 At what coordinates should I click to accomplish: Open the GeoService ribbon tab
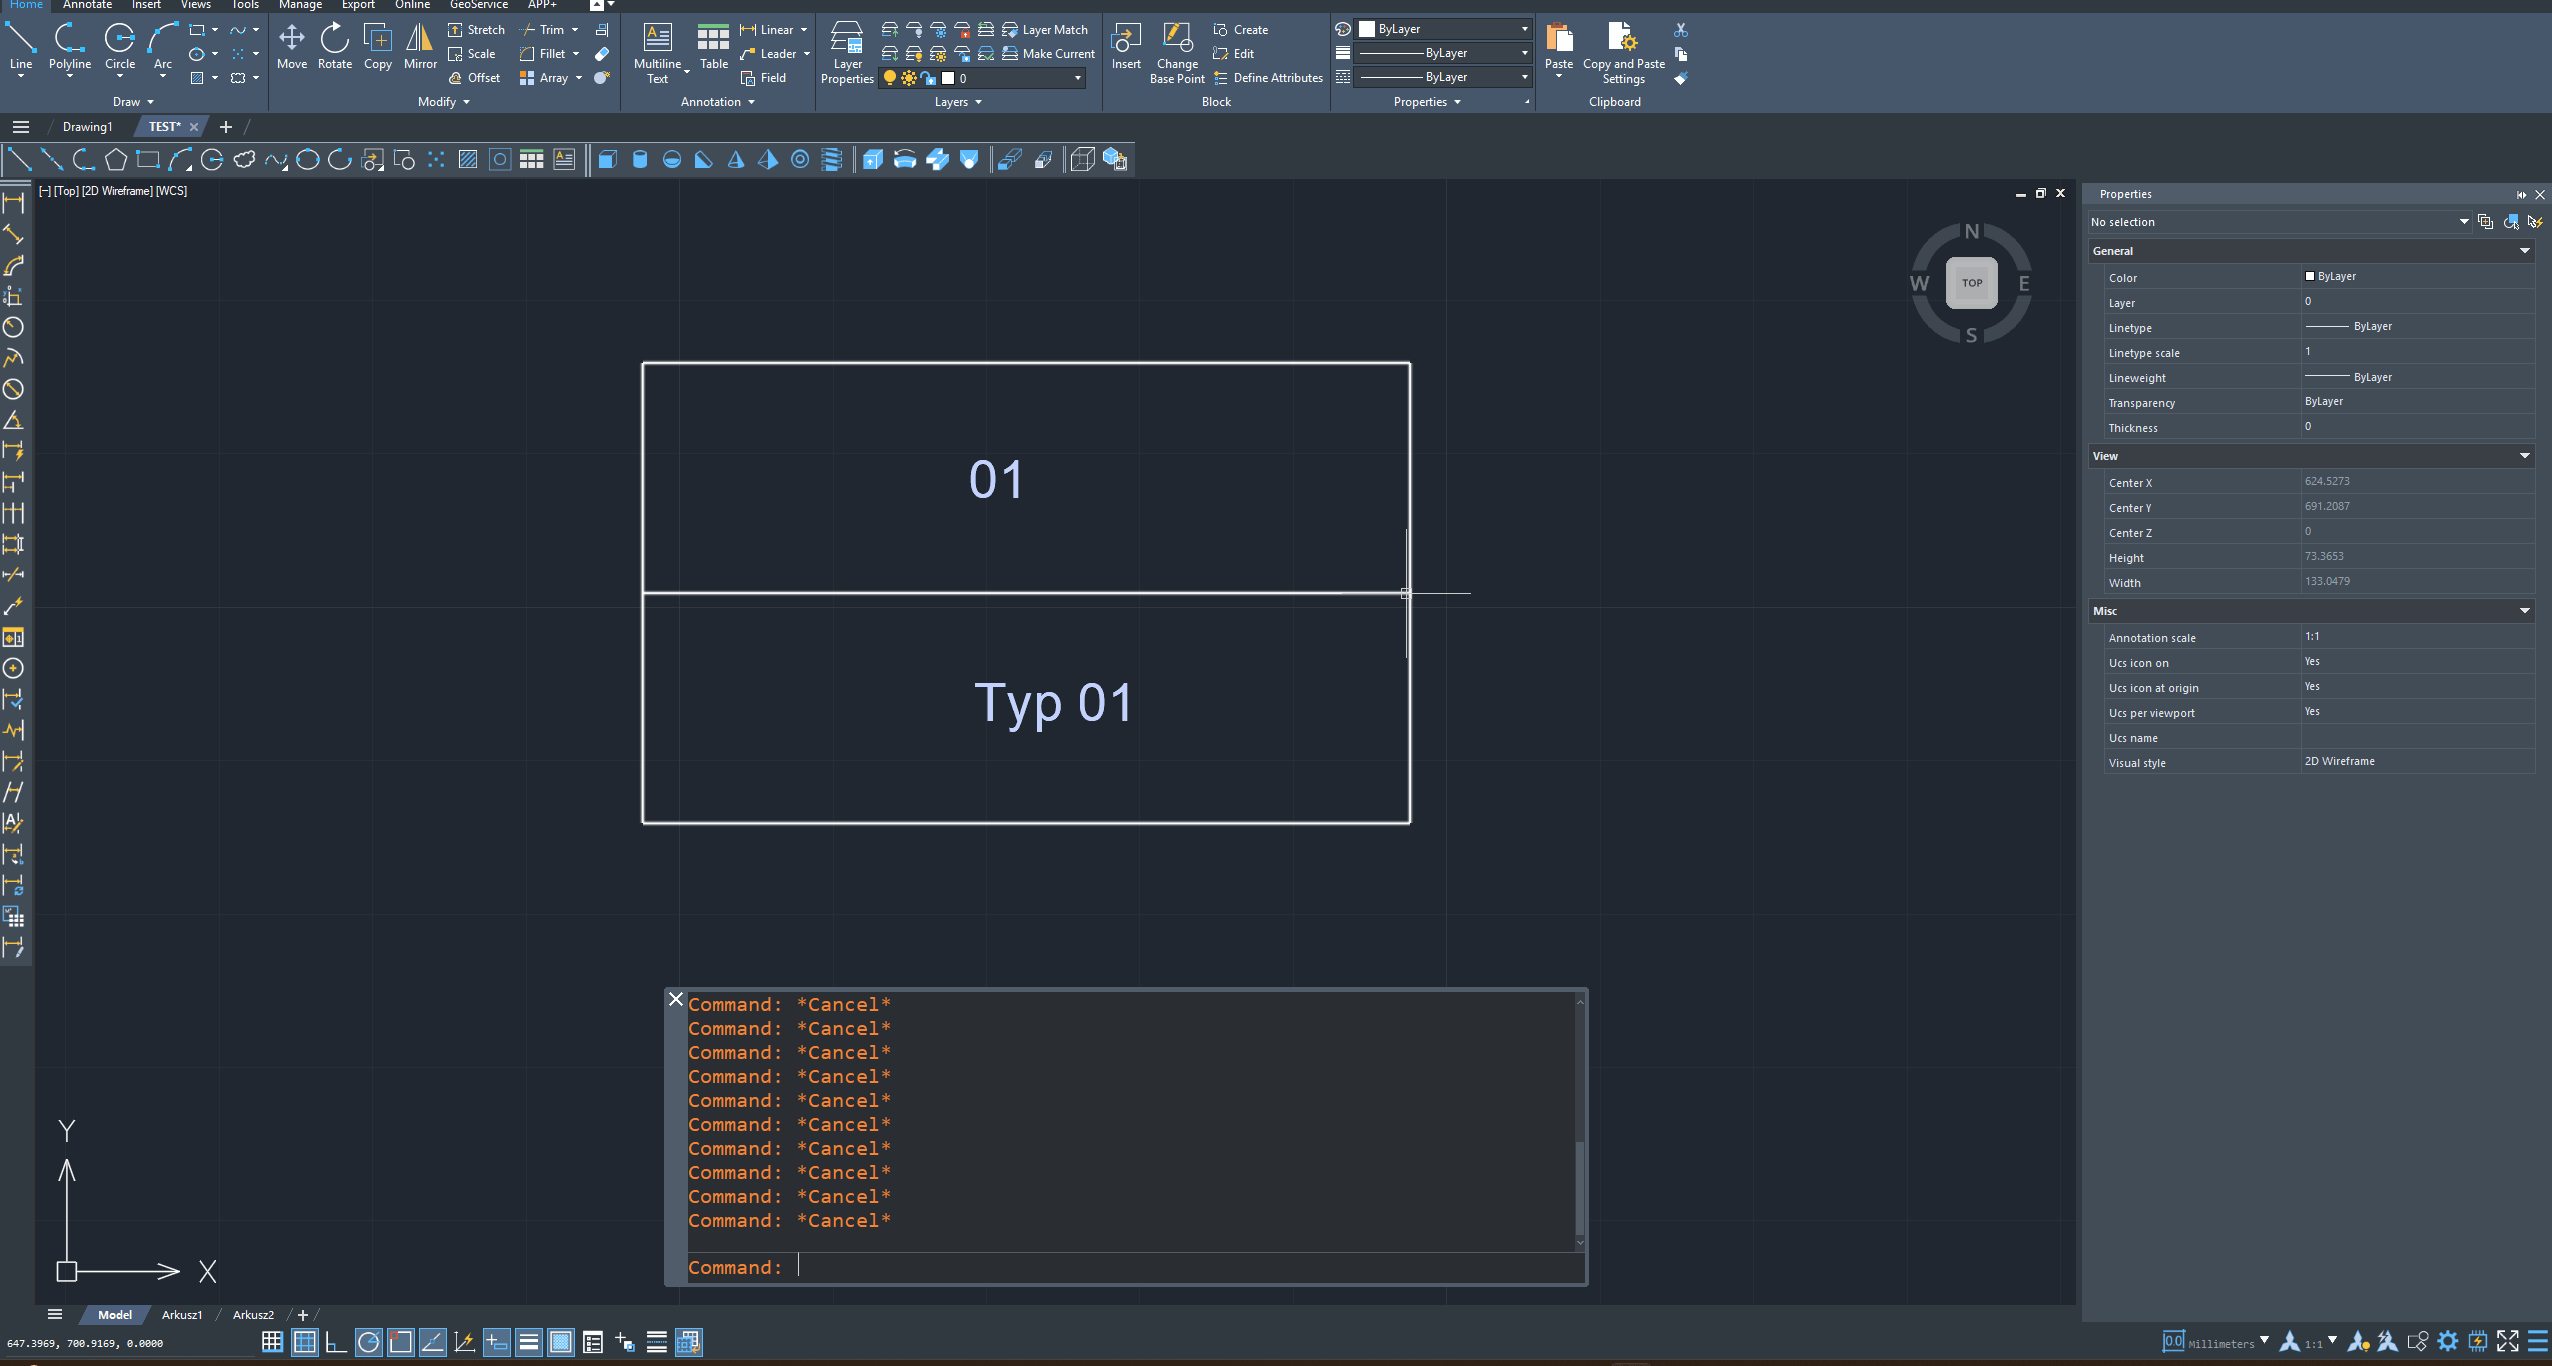(478, 5)
